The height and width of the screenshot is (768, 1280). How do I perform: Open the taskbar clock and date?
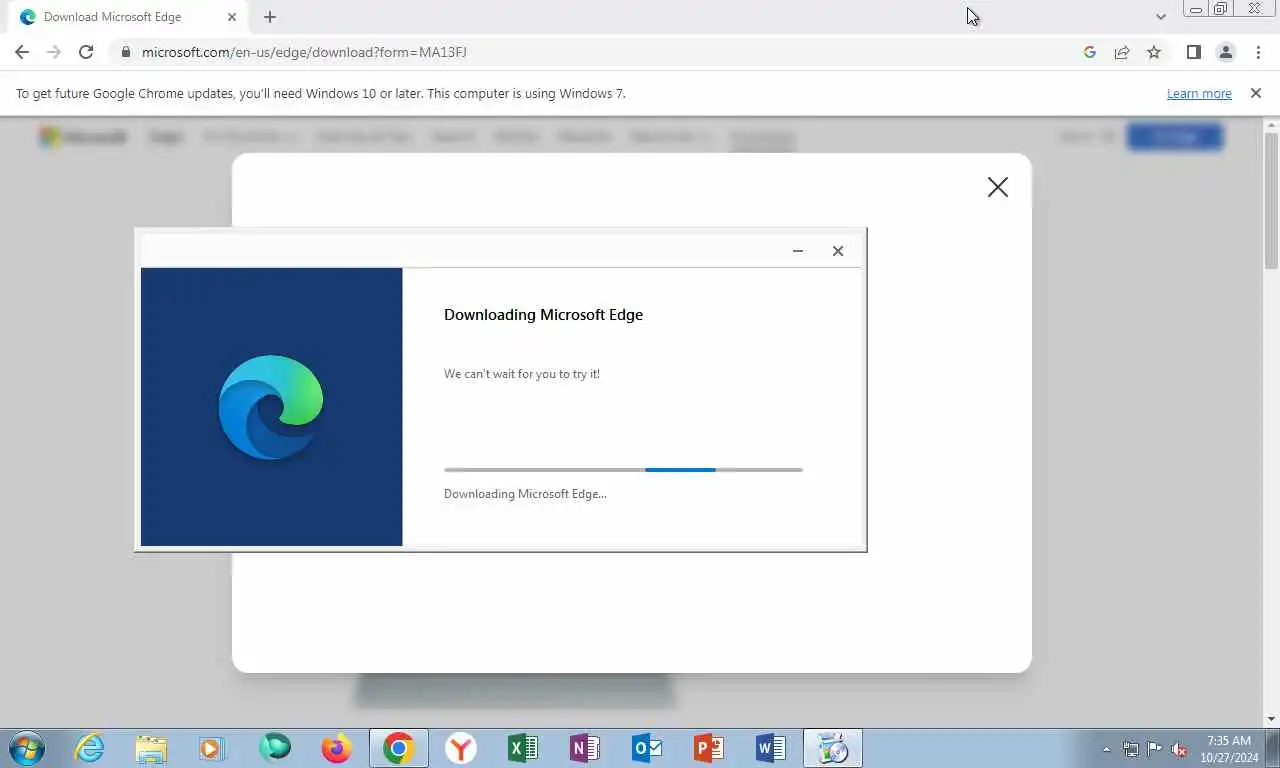[1229, 748]
